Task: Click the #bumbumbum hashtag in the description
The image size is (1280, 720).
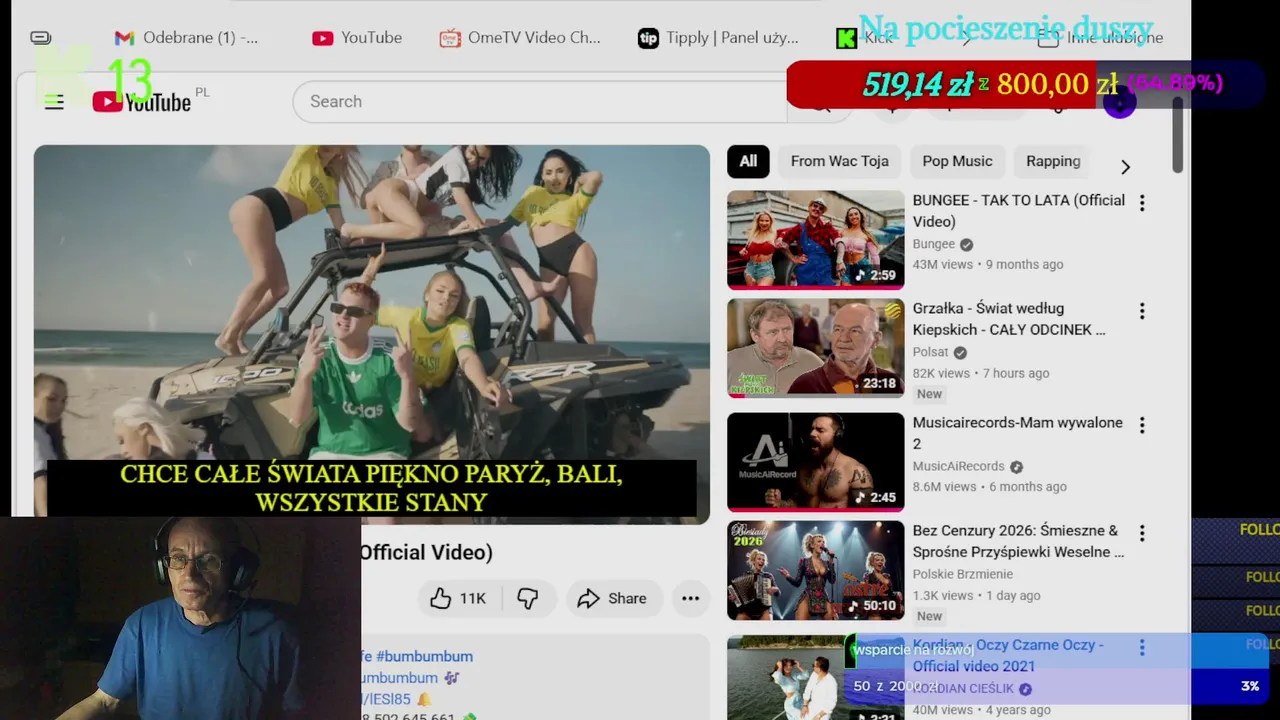Action: tap(424, 656)
